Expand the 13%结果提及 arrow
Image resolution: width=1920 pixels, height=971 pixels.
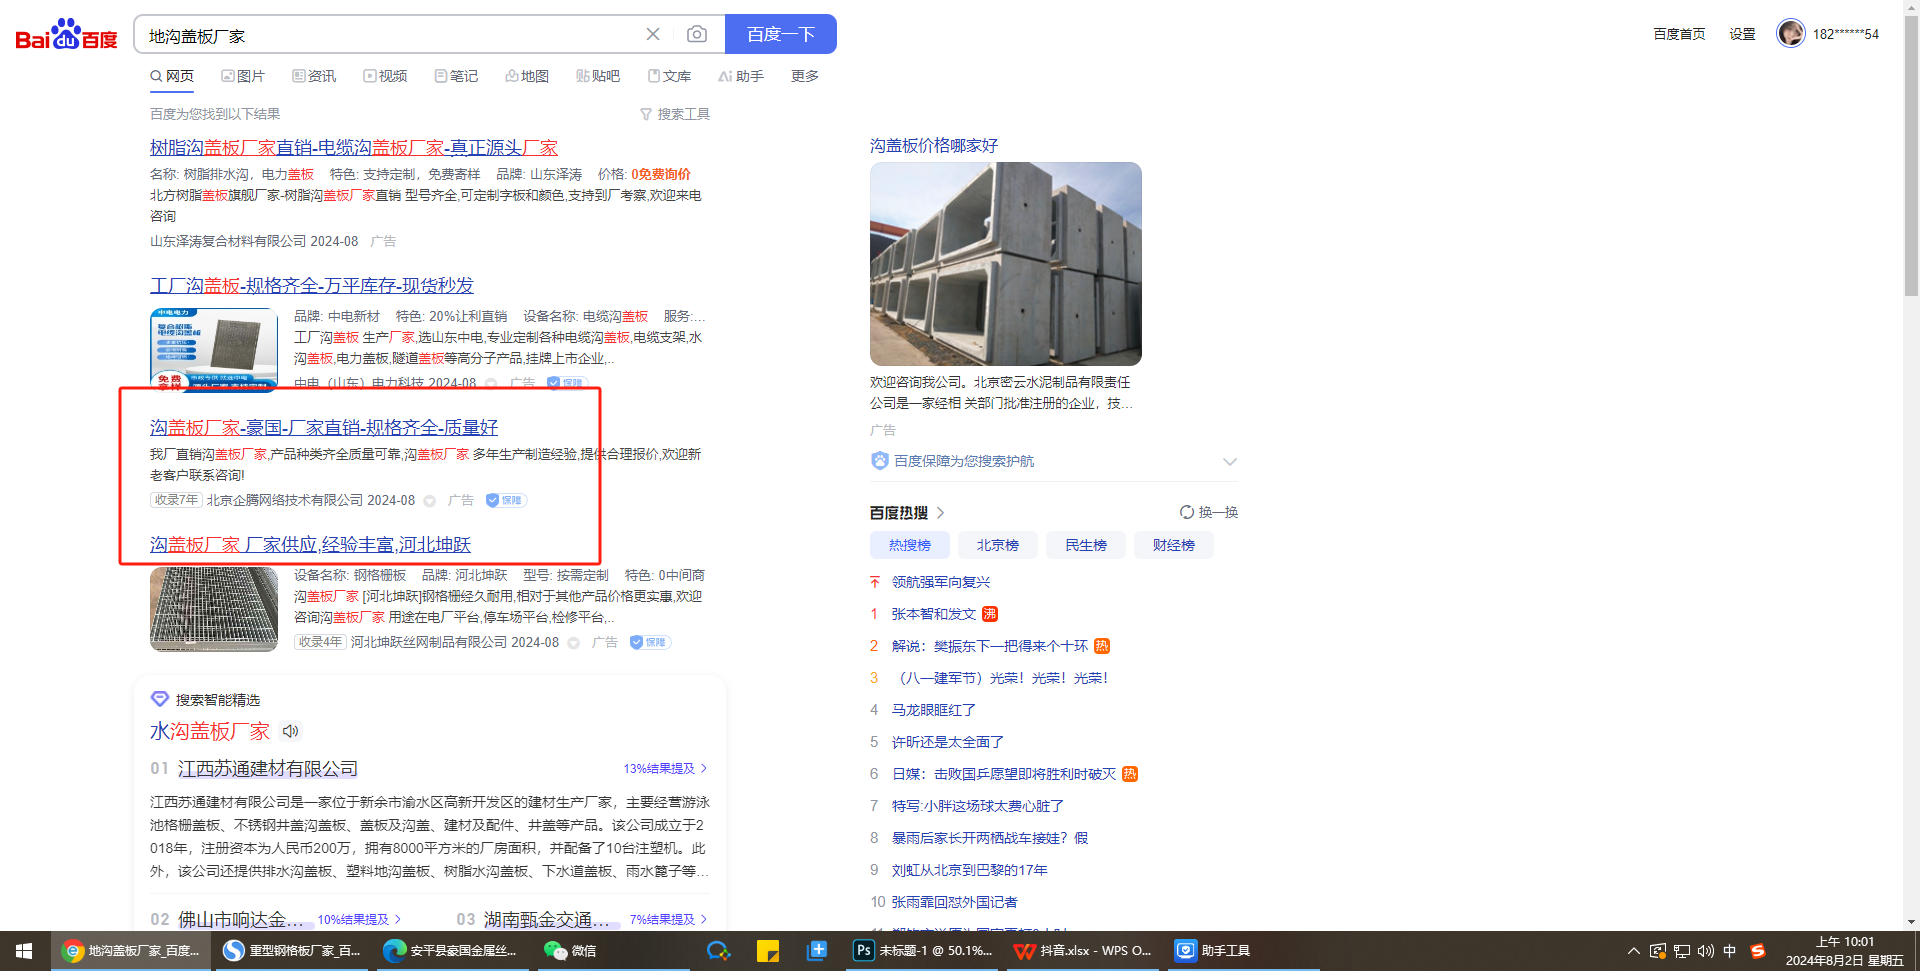point(704,768)
